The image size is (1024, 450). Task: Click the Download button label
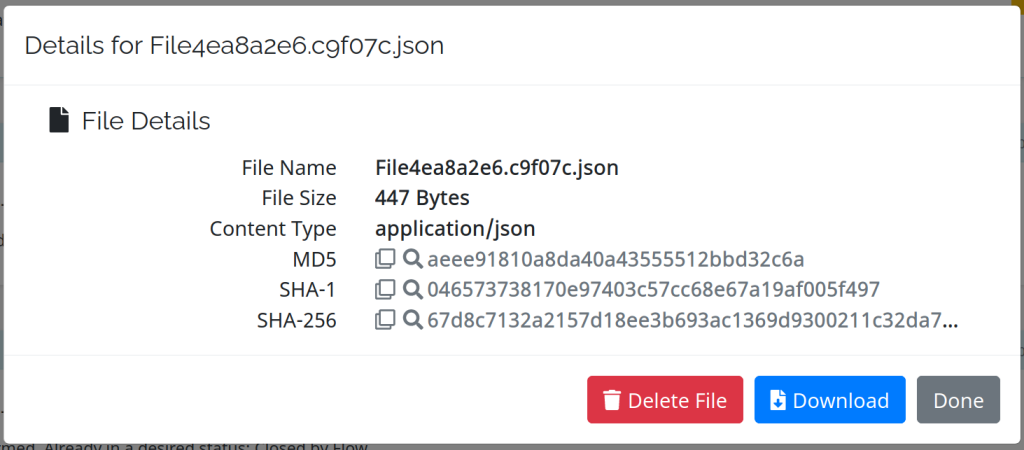(840, 401)
